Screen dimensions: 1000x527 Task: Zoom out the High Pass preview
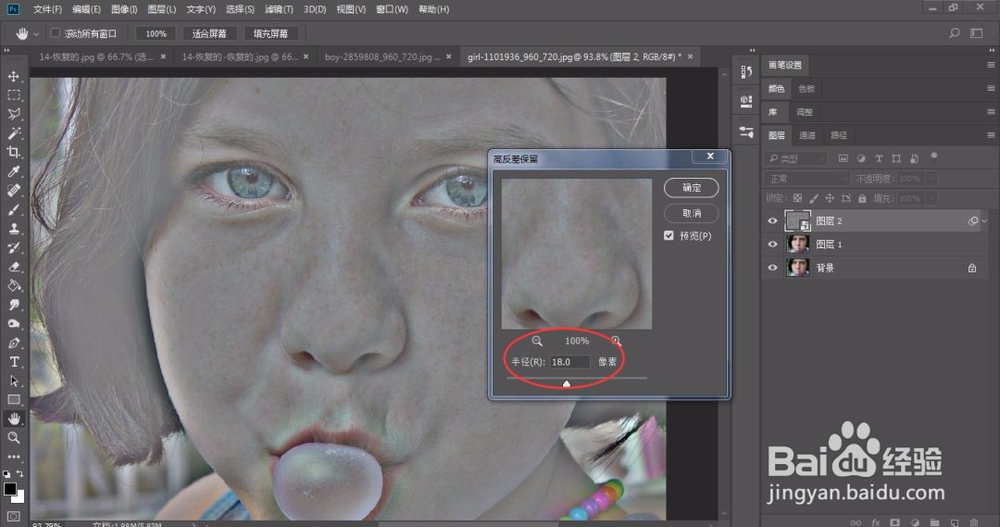tap(537, 341)
